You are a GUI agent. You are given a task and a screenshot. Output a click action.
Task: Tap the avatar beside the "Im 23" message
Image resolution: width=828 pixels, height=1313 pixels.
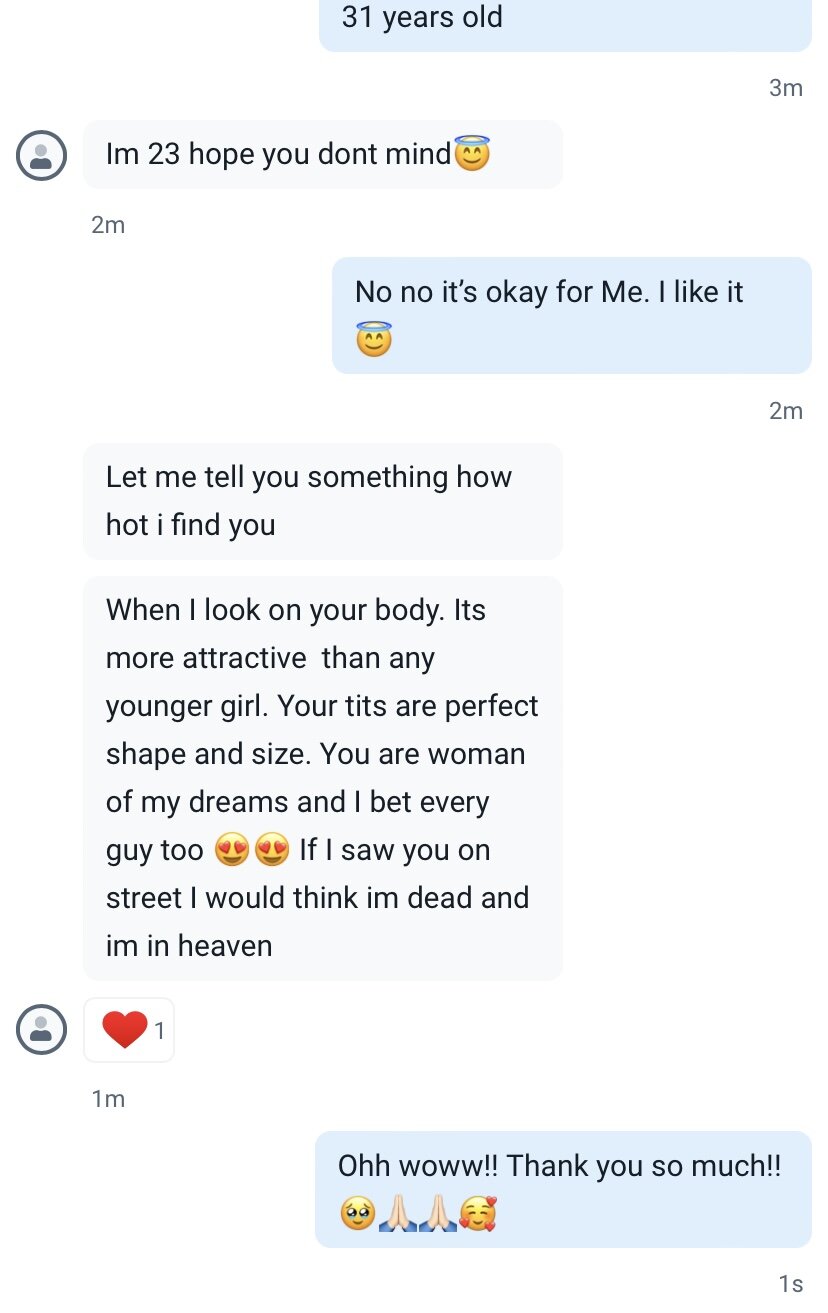tap(41, 155)
